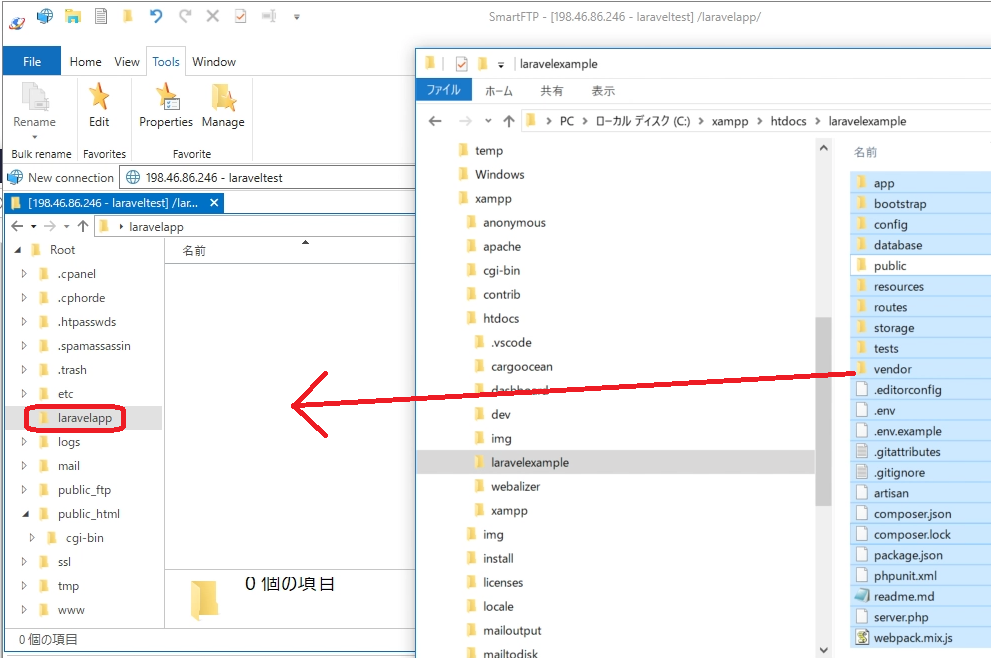Switch to the Window ribbon tab
The image size is (991, 658).
[214, 61]
